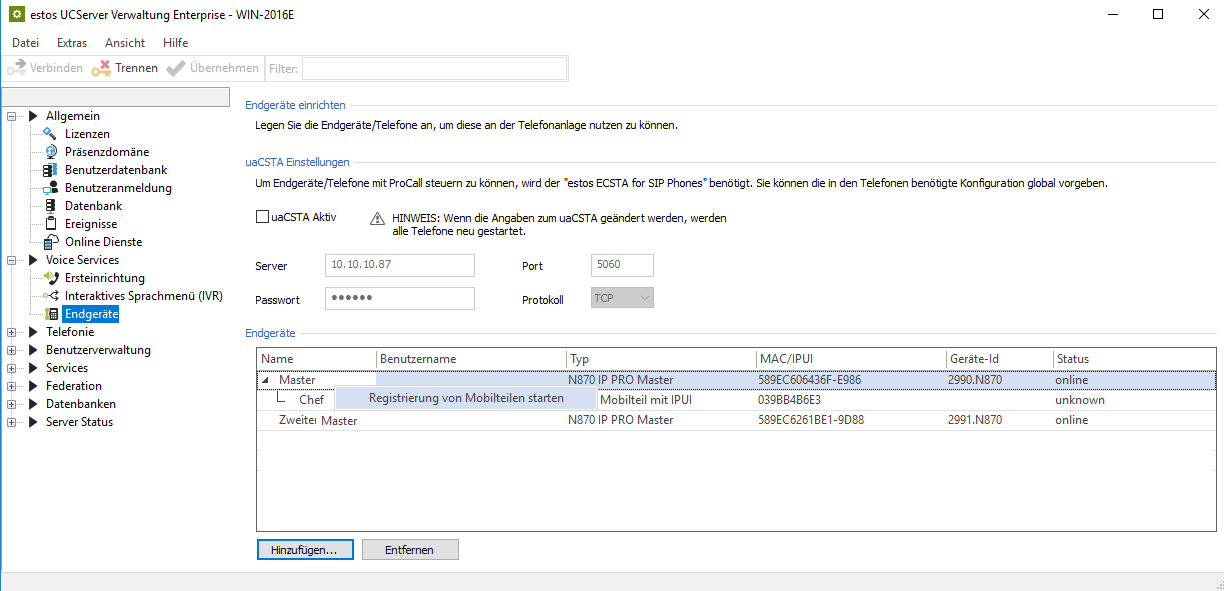Open the Protokoll TCP dropdown

click(x=623, y=298)
